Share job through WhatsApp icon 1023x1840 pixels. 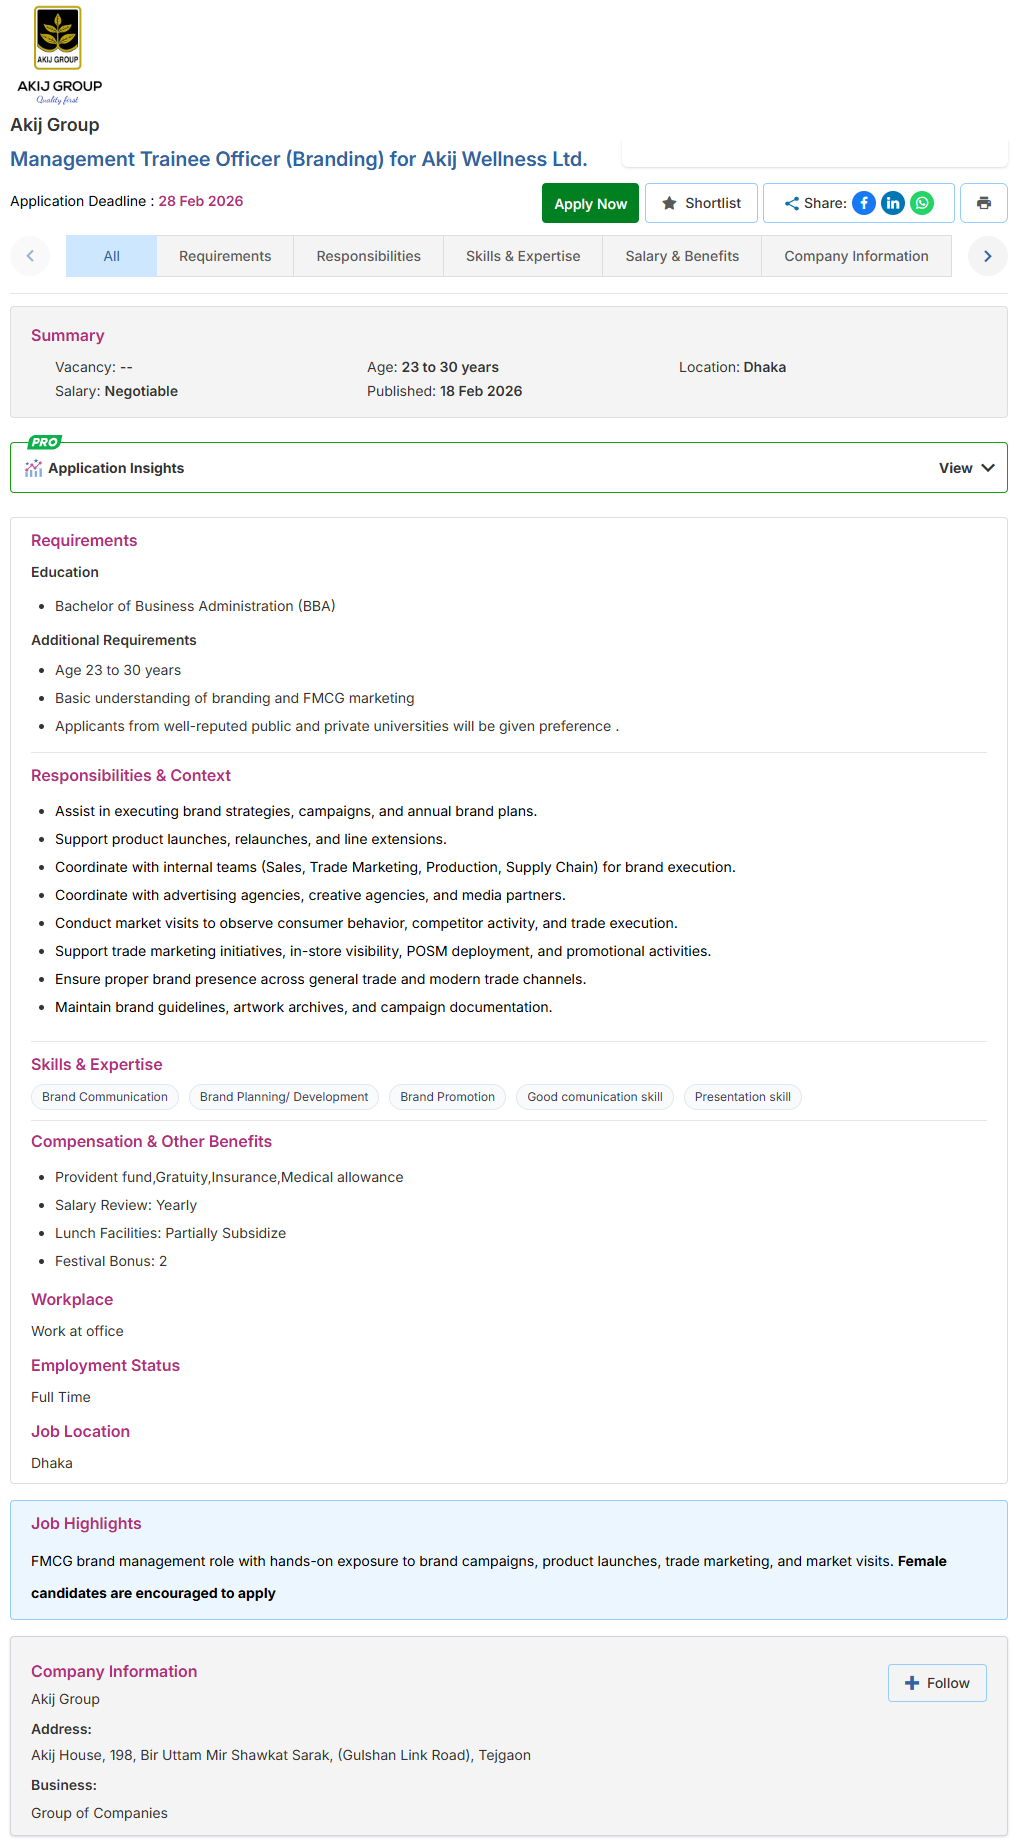(x=922, y=203)
